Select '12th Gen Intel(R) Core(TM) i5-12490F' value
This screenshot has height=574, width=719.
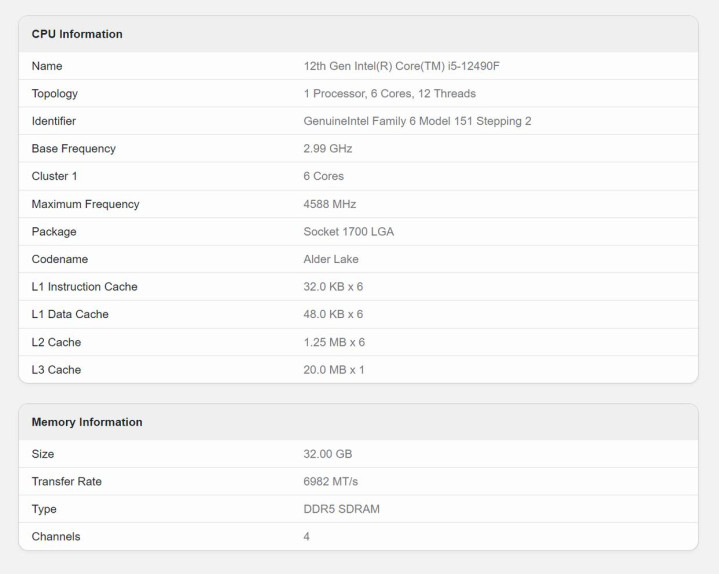(x=401, y=66)
